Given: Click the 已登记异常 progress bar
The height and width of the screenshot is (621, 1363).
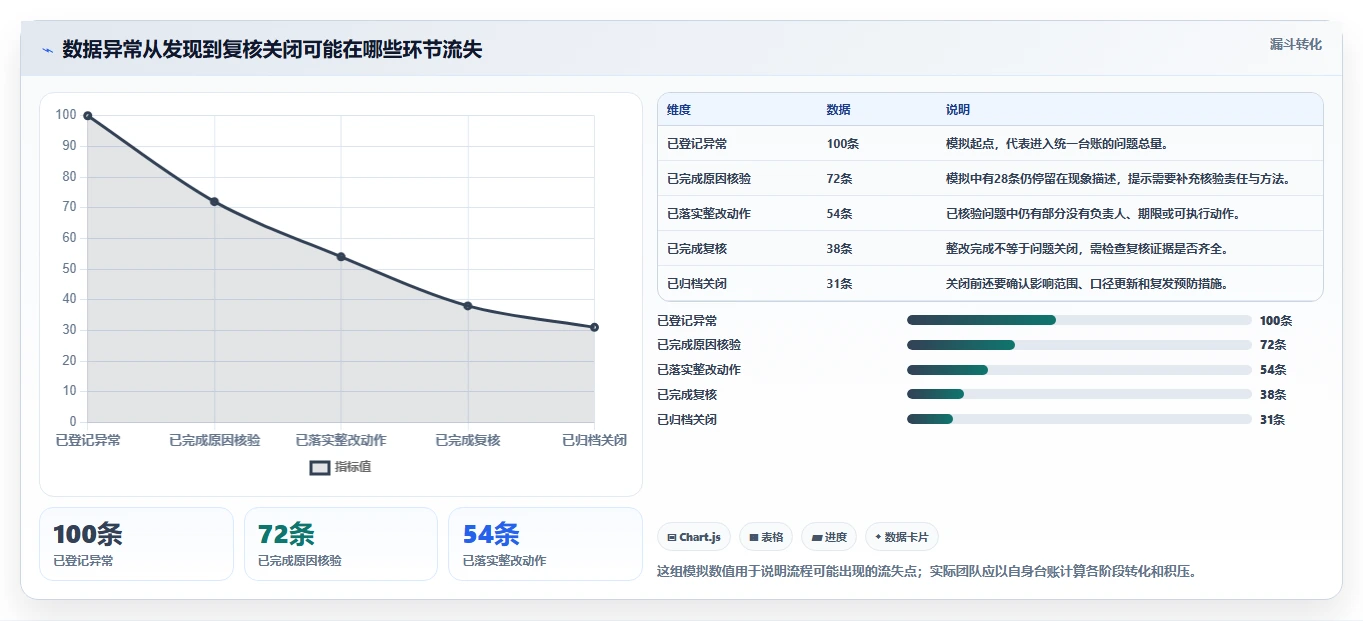Looking at the screenshot, I should (1079, 320).
